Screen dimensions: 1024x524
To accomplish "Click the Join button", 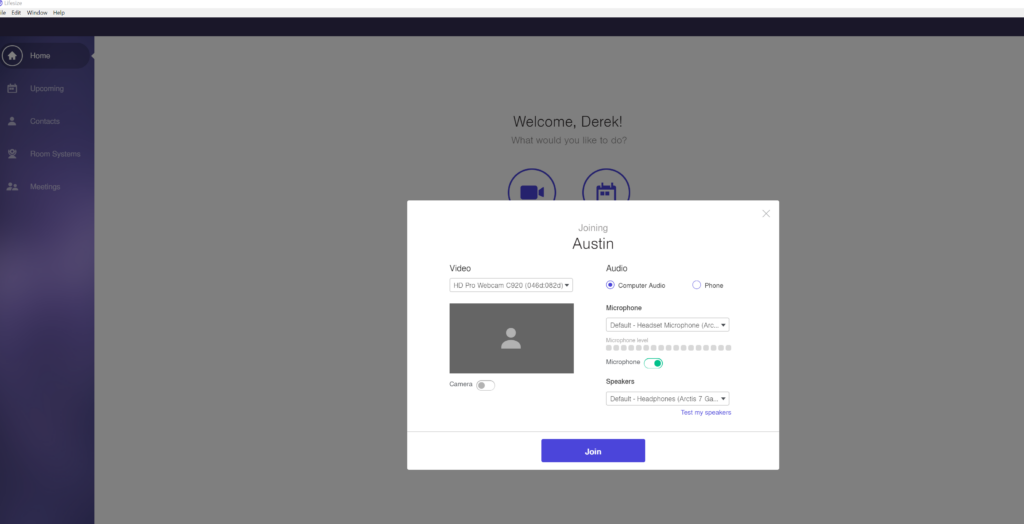I will tap(593, 451).
